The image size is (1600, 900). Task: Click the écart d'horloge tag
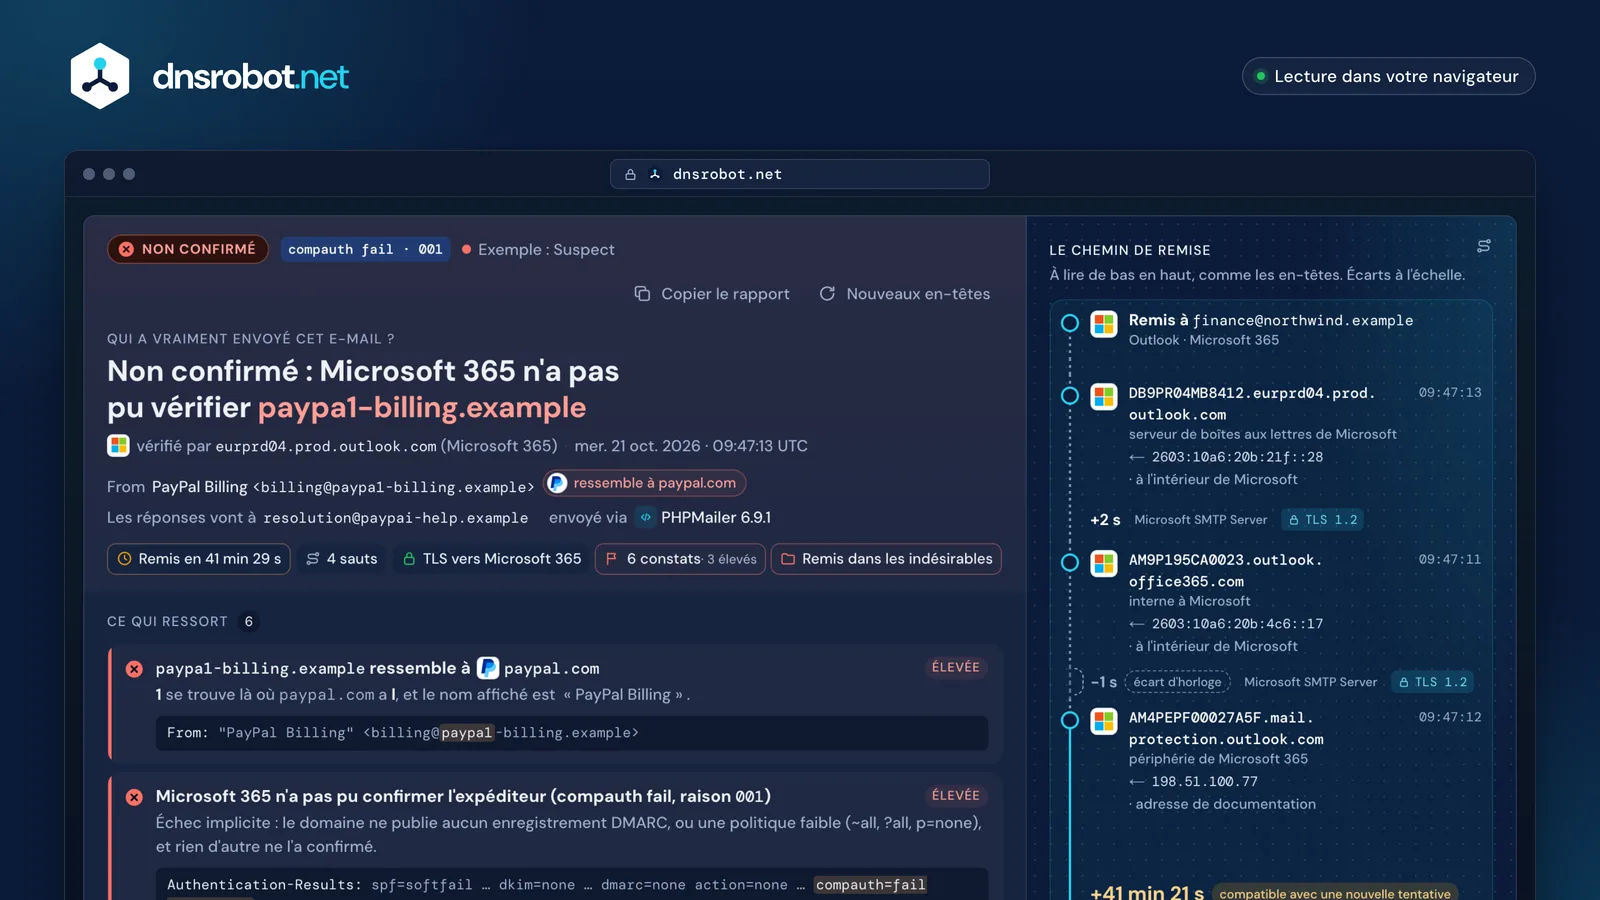[1177, 682]
